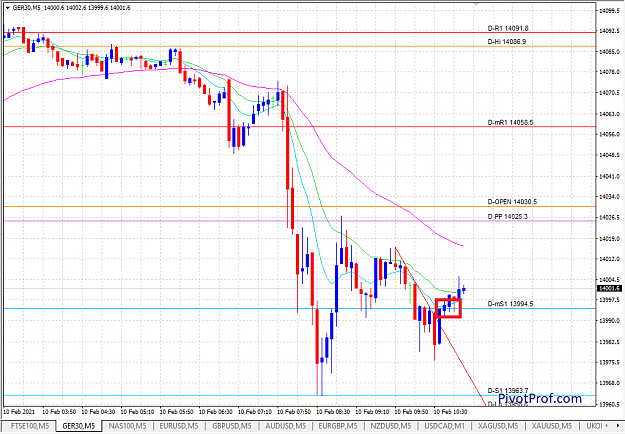Viewport: 625px width, 434px height.
Task: Click the D-mR1 14058.5 level label
Action: [510, 122]
